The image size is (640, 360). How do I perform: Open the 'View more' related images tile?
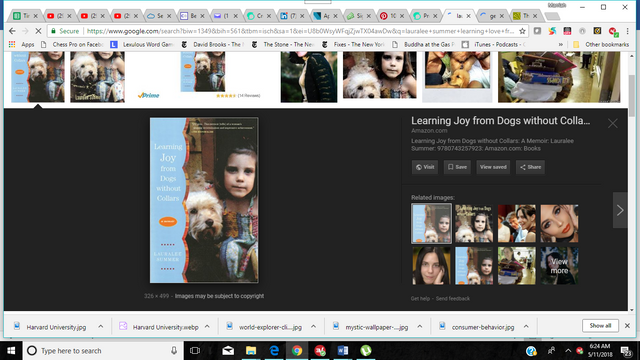coord(559,266)
